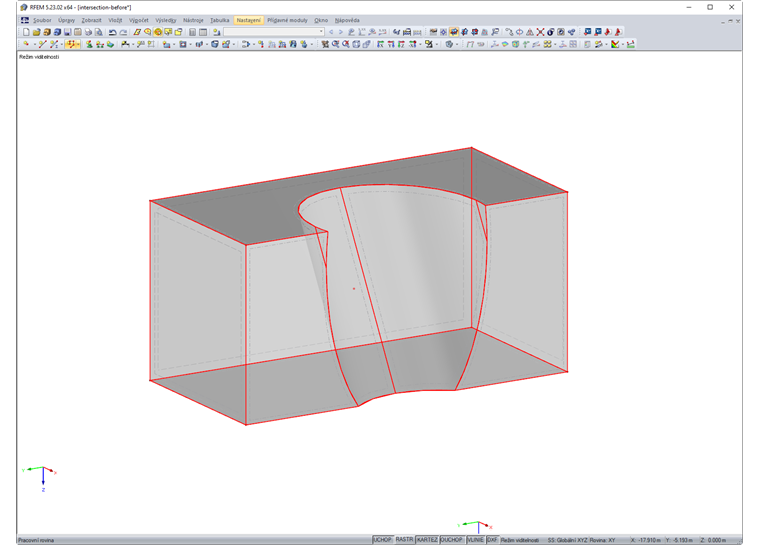Insert a new line tool
Image resolution: width=760 pixels, height=545 pixels.
tap(43, 44)
